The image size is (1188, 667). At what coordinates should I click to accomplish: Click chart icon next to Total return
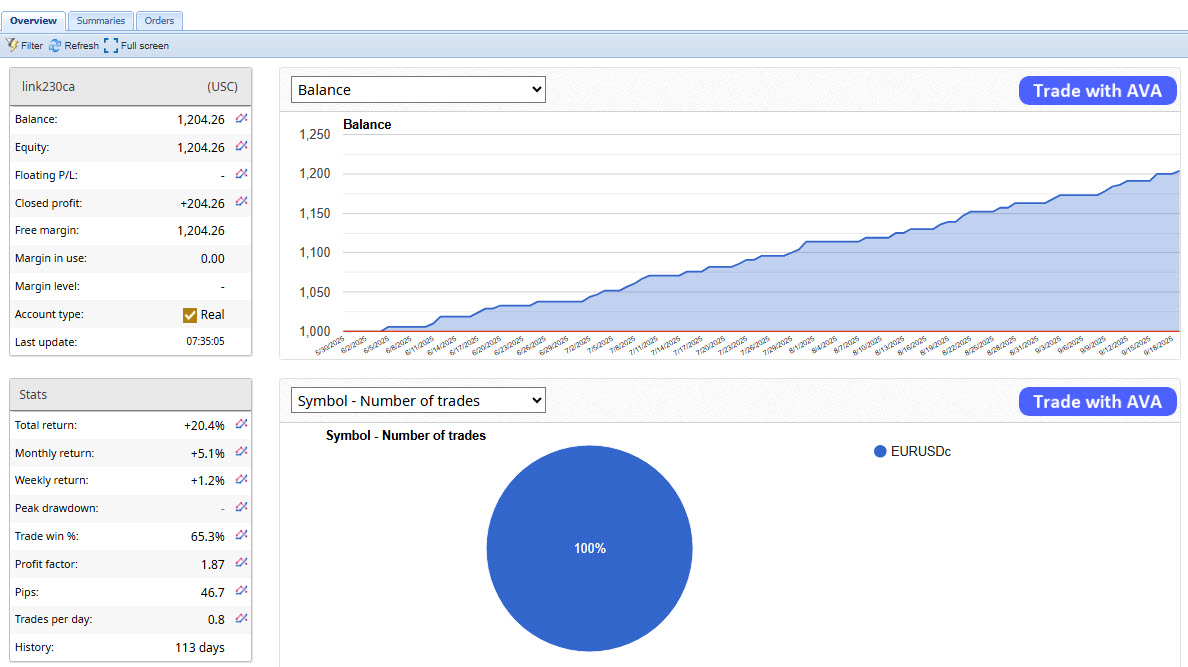click(x=241, y=424)
